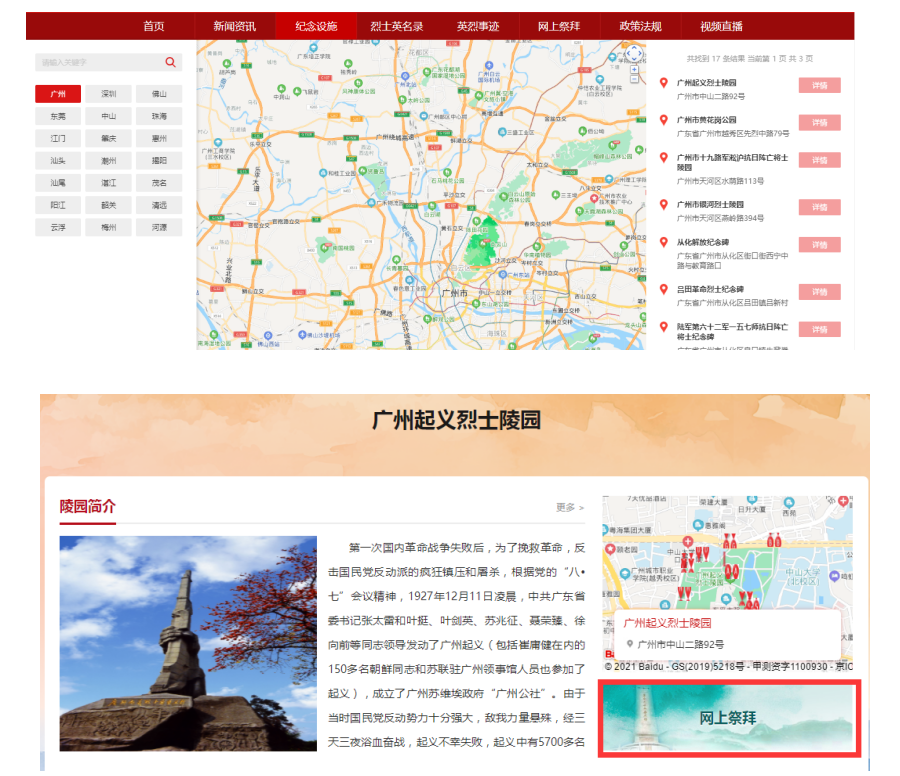
Task: Select the 肇庆 city filter button
Action: point(108,138)
